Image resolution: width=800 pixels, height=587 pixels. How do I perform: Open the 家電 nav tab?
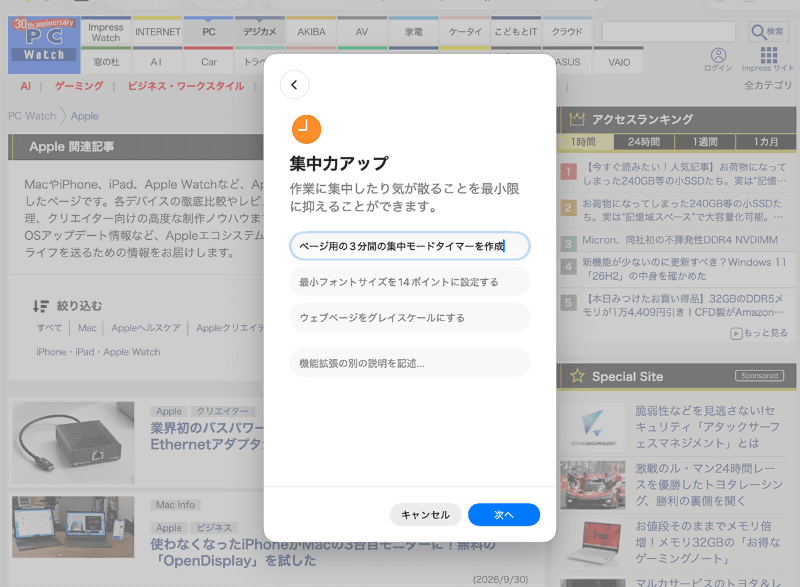(414, 32)
